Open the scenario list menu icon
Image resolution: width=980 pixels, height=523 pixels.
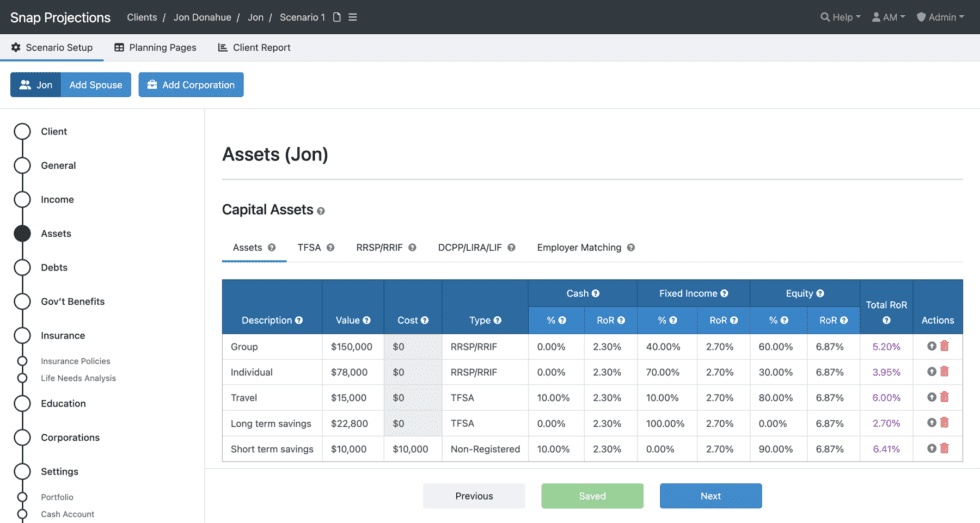[352, 17]
